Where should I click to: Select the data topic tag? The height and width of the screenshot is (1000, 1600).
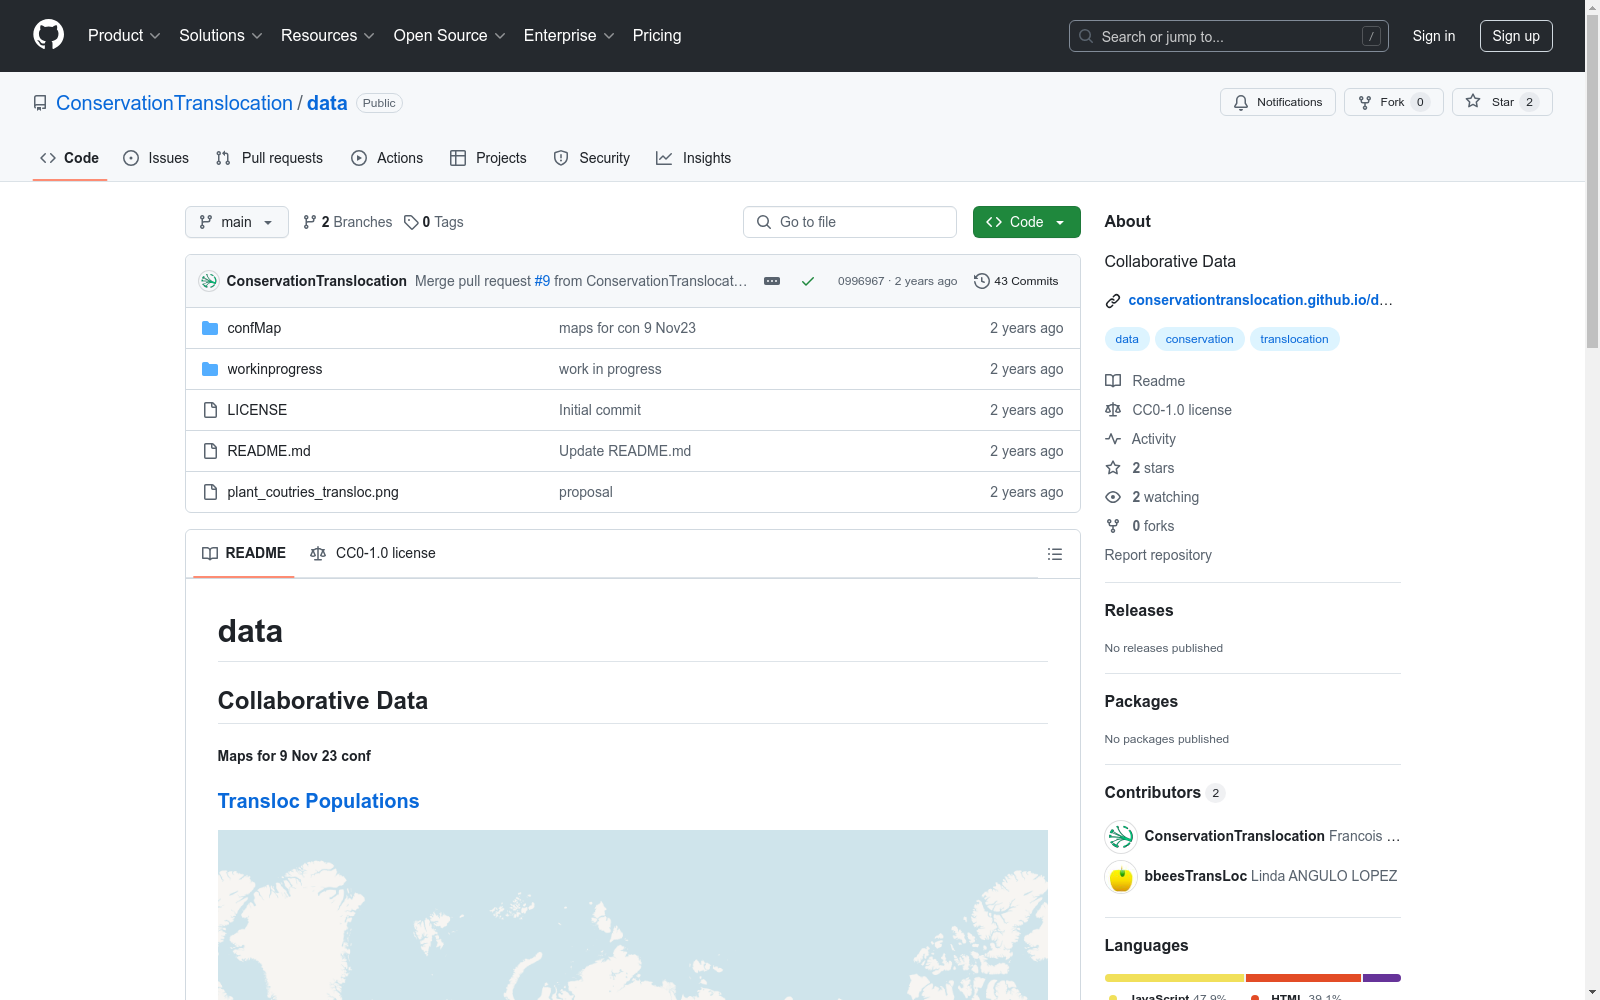pos(1127,339)
